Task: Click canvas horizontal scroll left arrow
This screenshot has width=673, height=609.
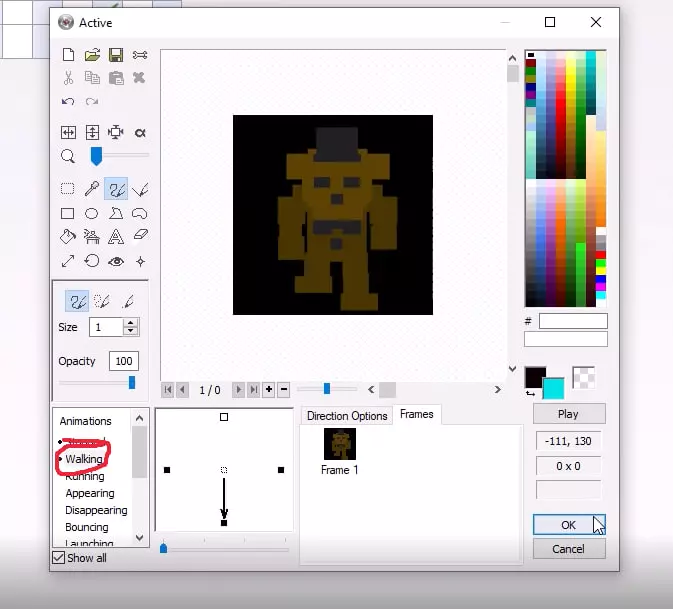Action: tap(371, 390)
